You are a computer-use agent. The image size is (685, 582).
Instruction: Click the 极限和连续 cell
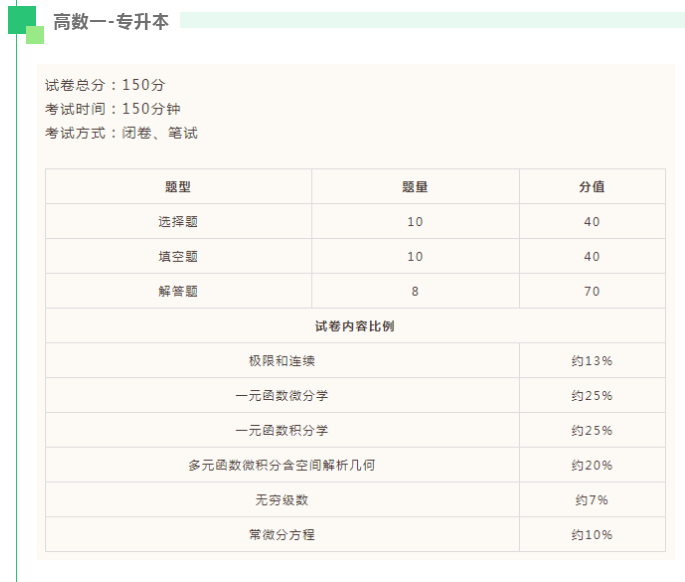coord(282,361)
